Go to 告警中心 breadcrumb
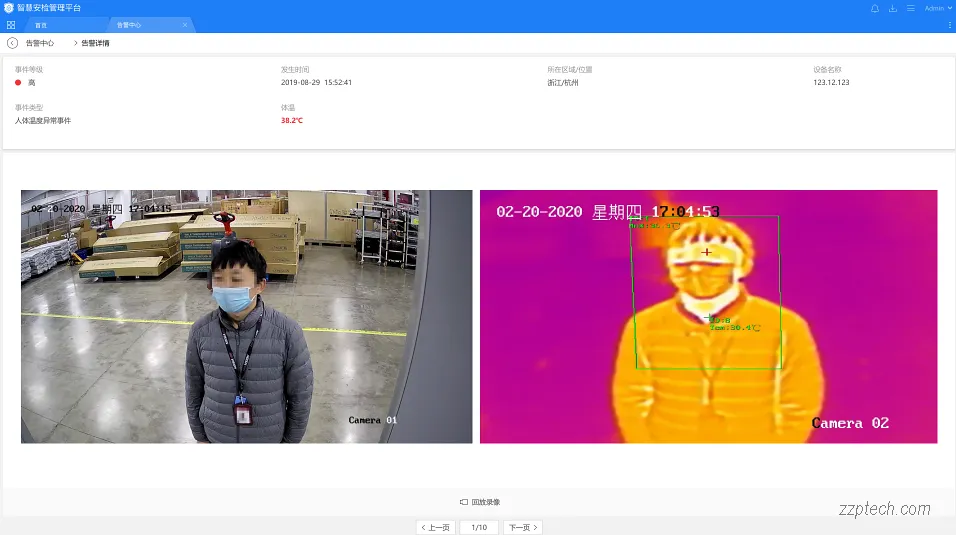 (40, 43)
